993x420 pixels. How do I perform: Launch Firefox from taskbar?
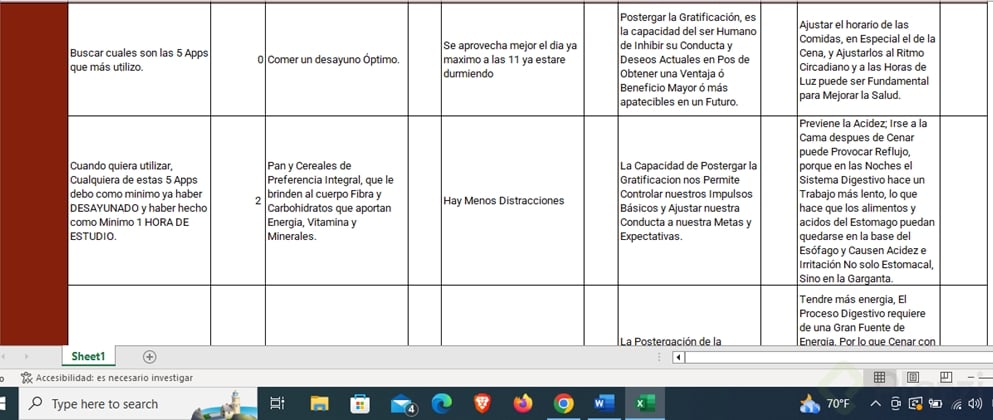(523, 404)
